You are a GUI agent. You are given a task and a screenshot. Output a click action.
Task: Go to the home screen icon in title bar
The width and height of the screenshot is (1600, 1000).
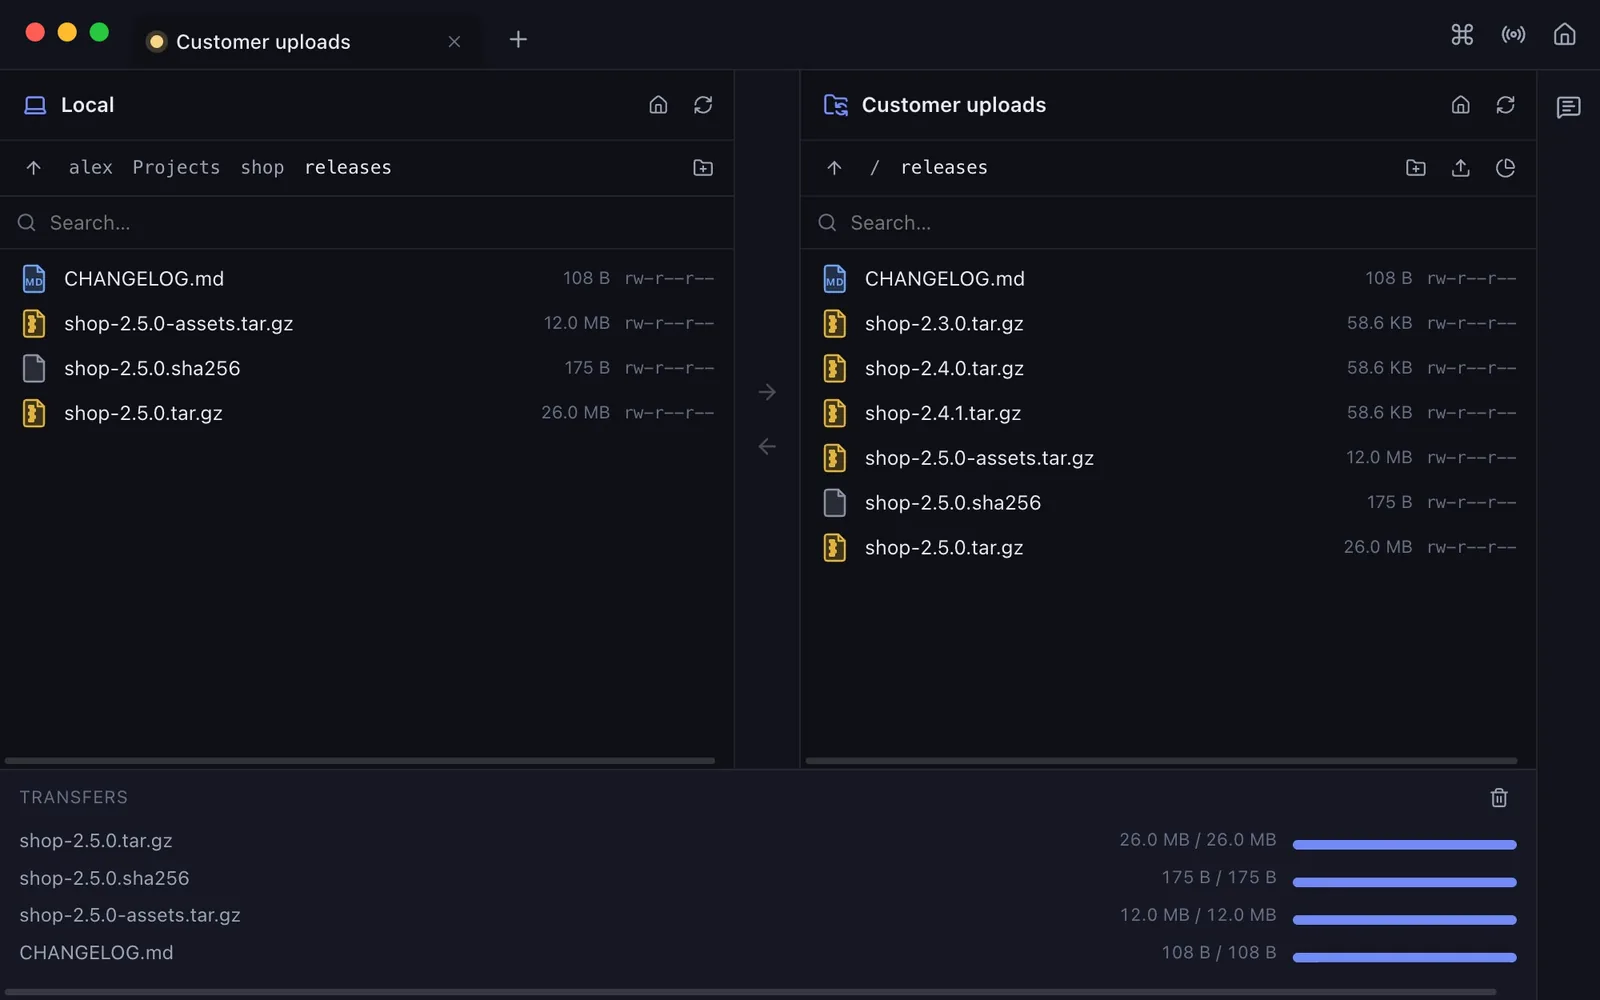(1564, 35)
